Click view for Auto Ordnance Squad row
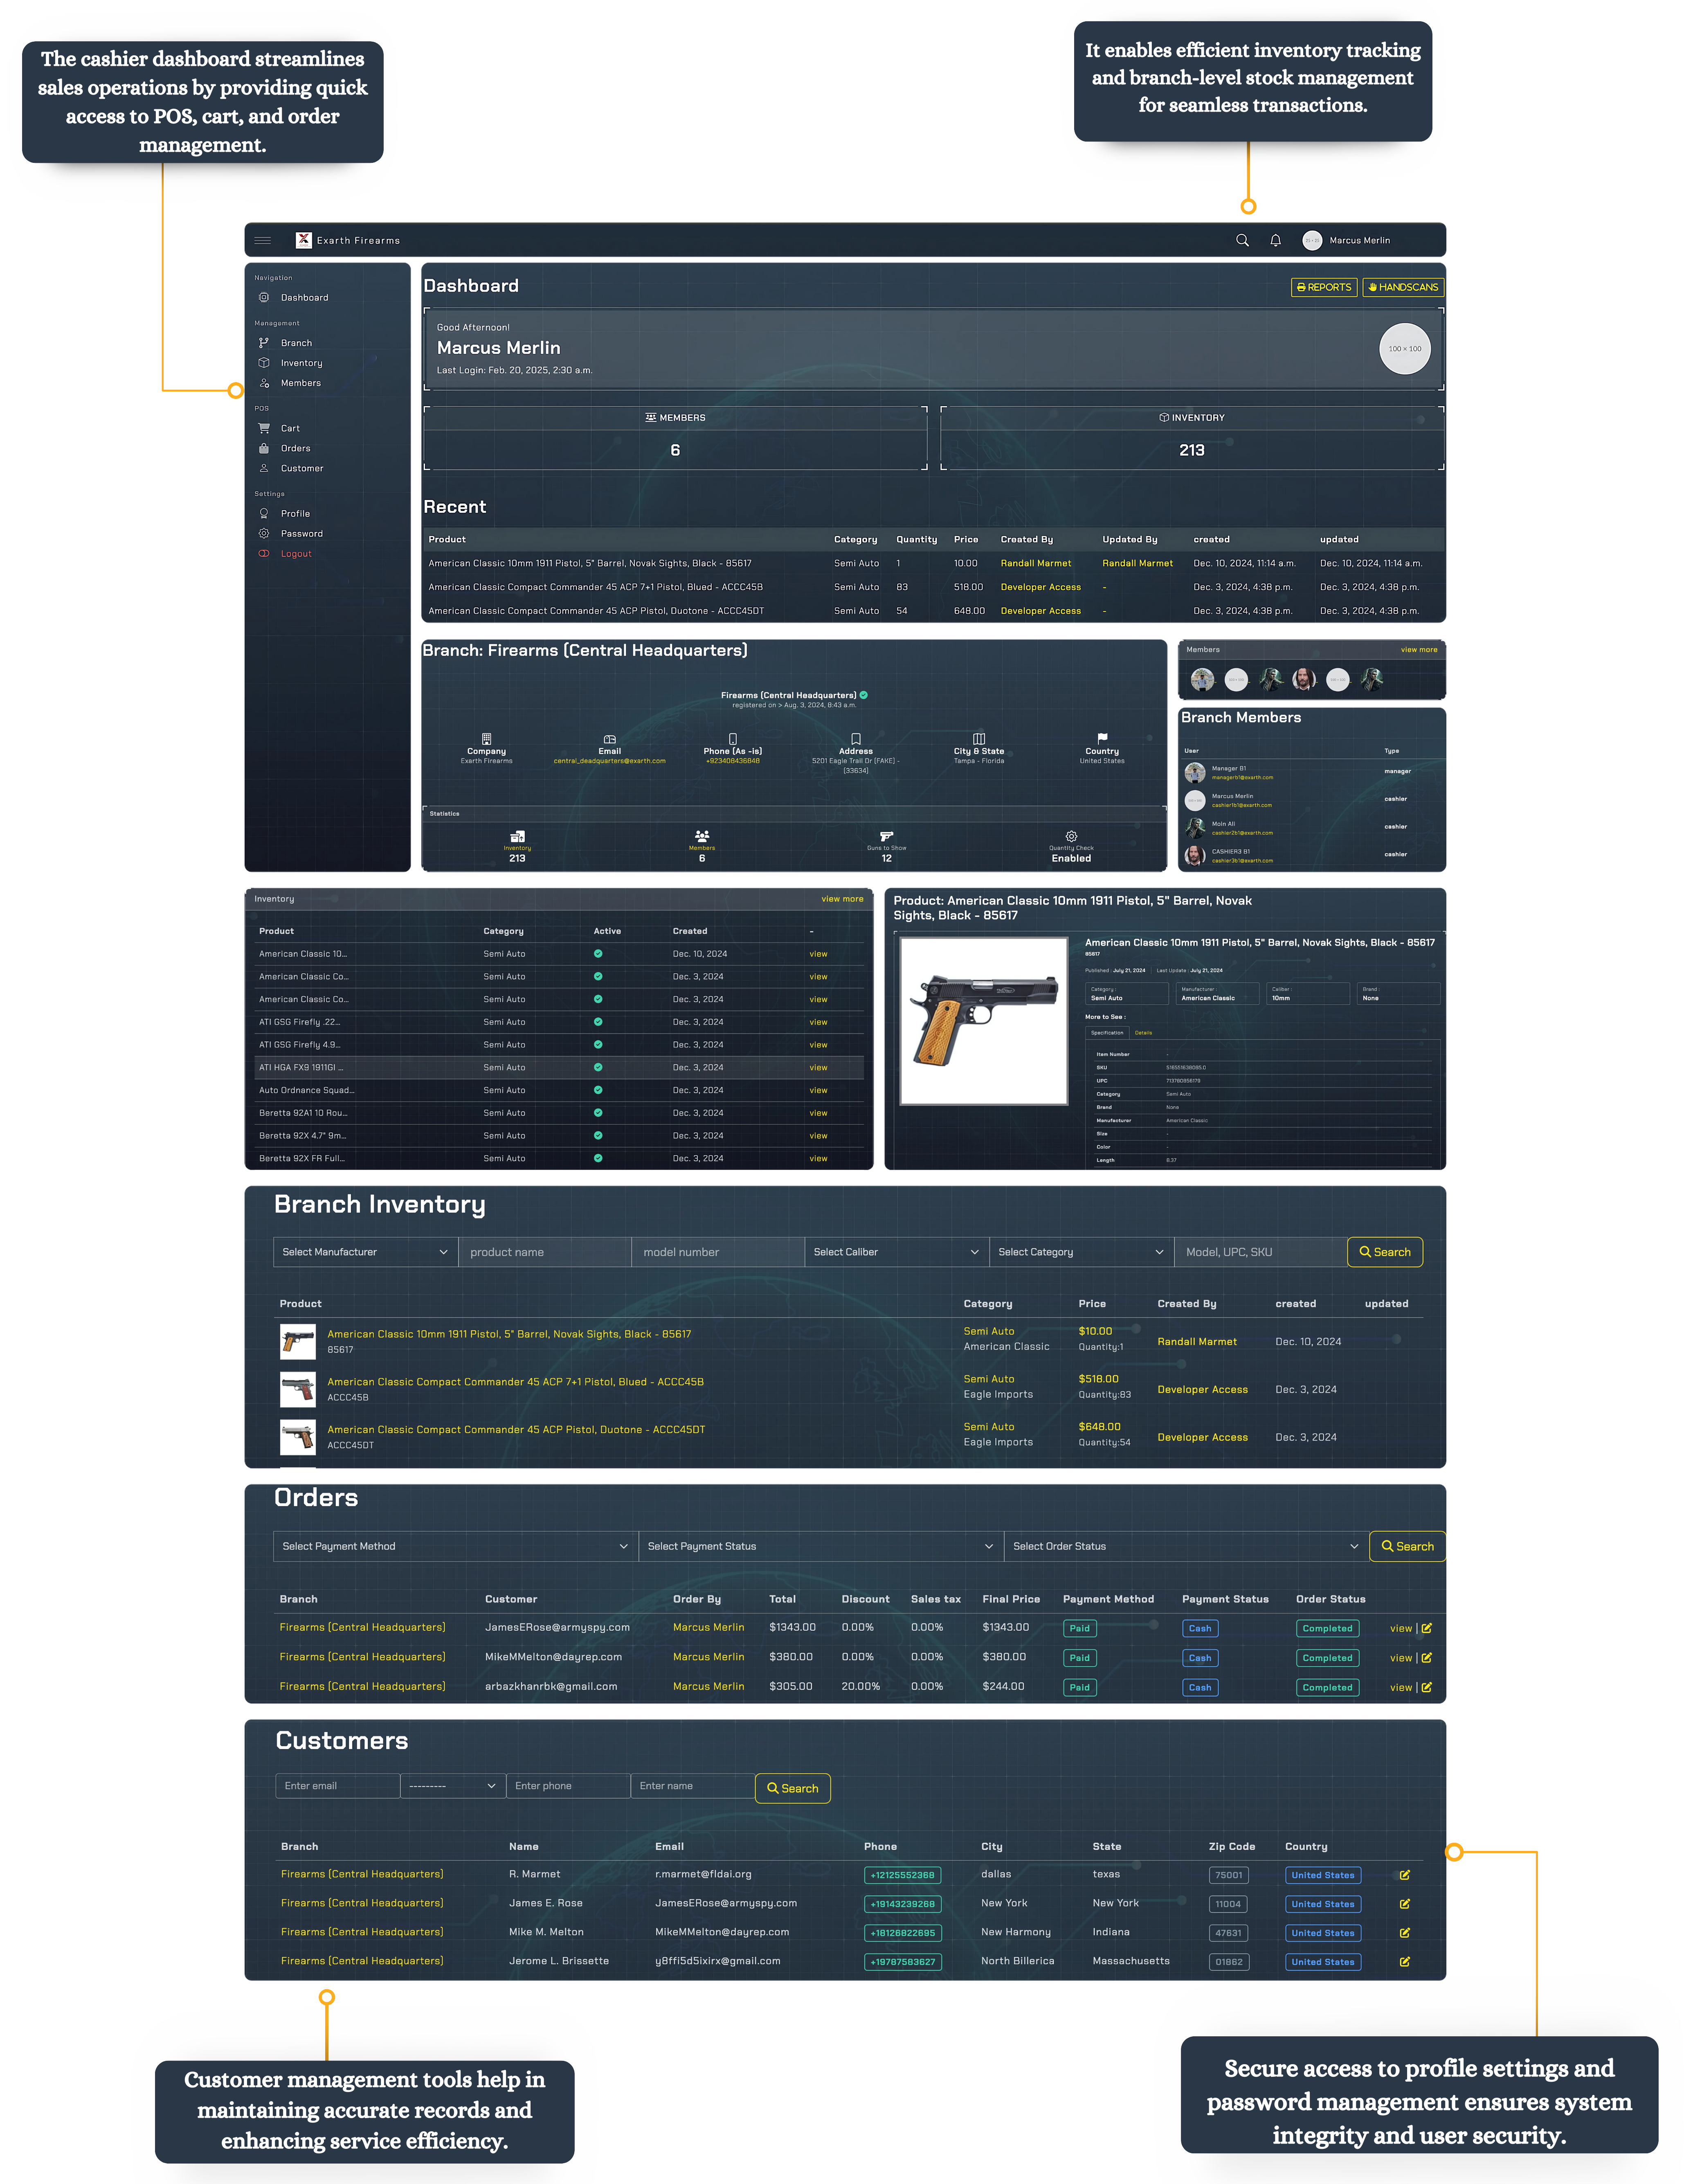The width and height of the screenshot is (1684, 2184). (x=818, y=1090)
